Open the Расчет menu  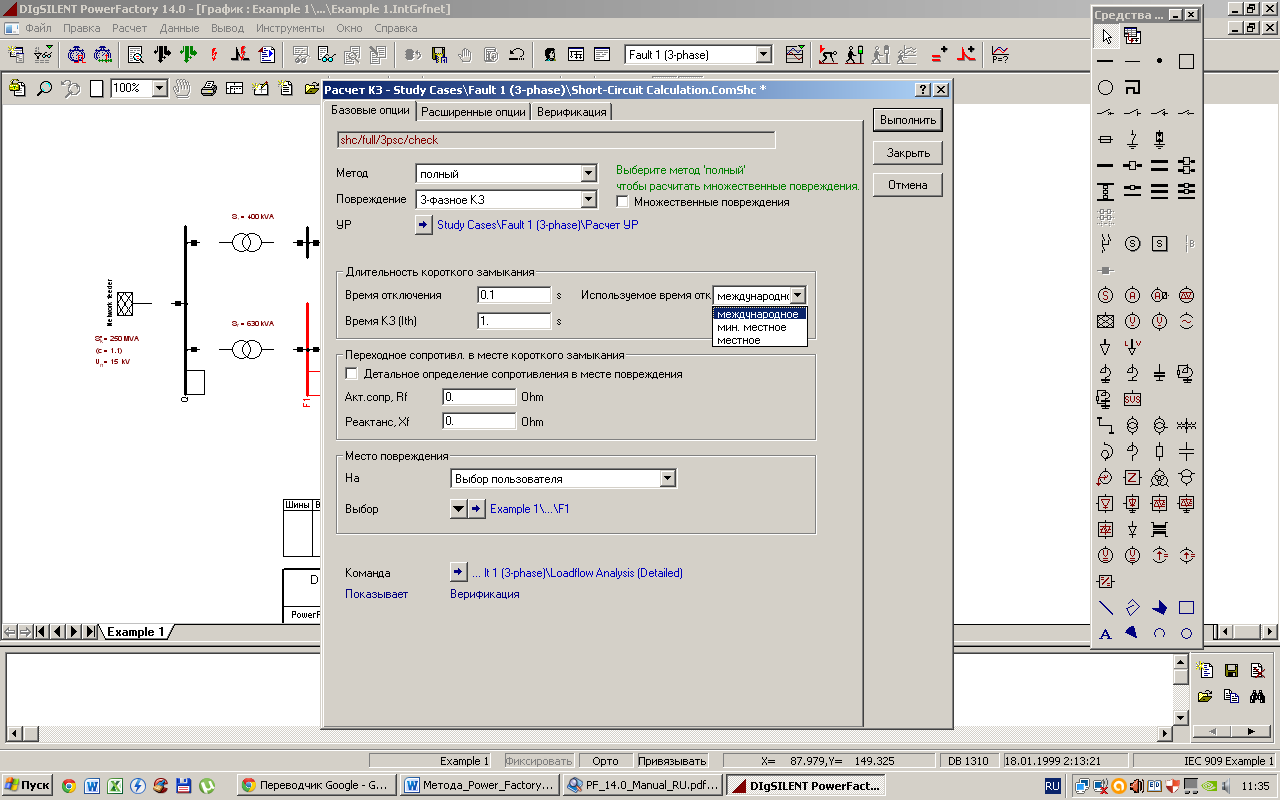[129, 28]
